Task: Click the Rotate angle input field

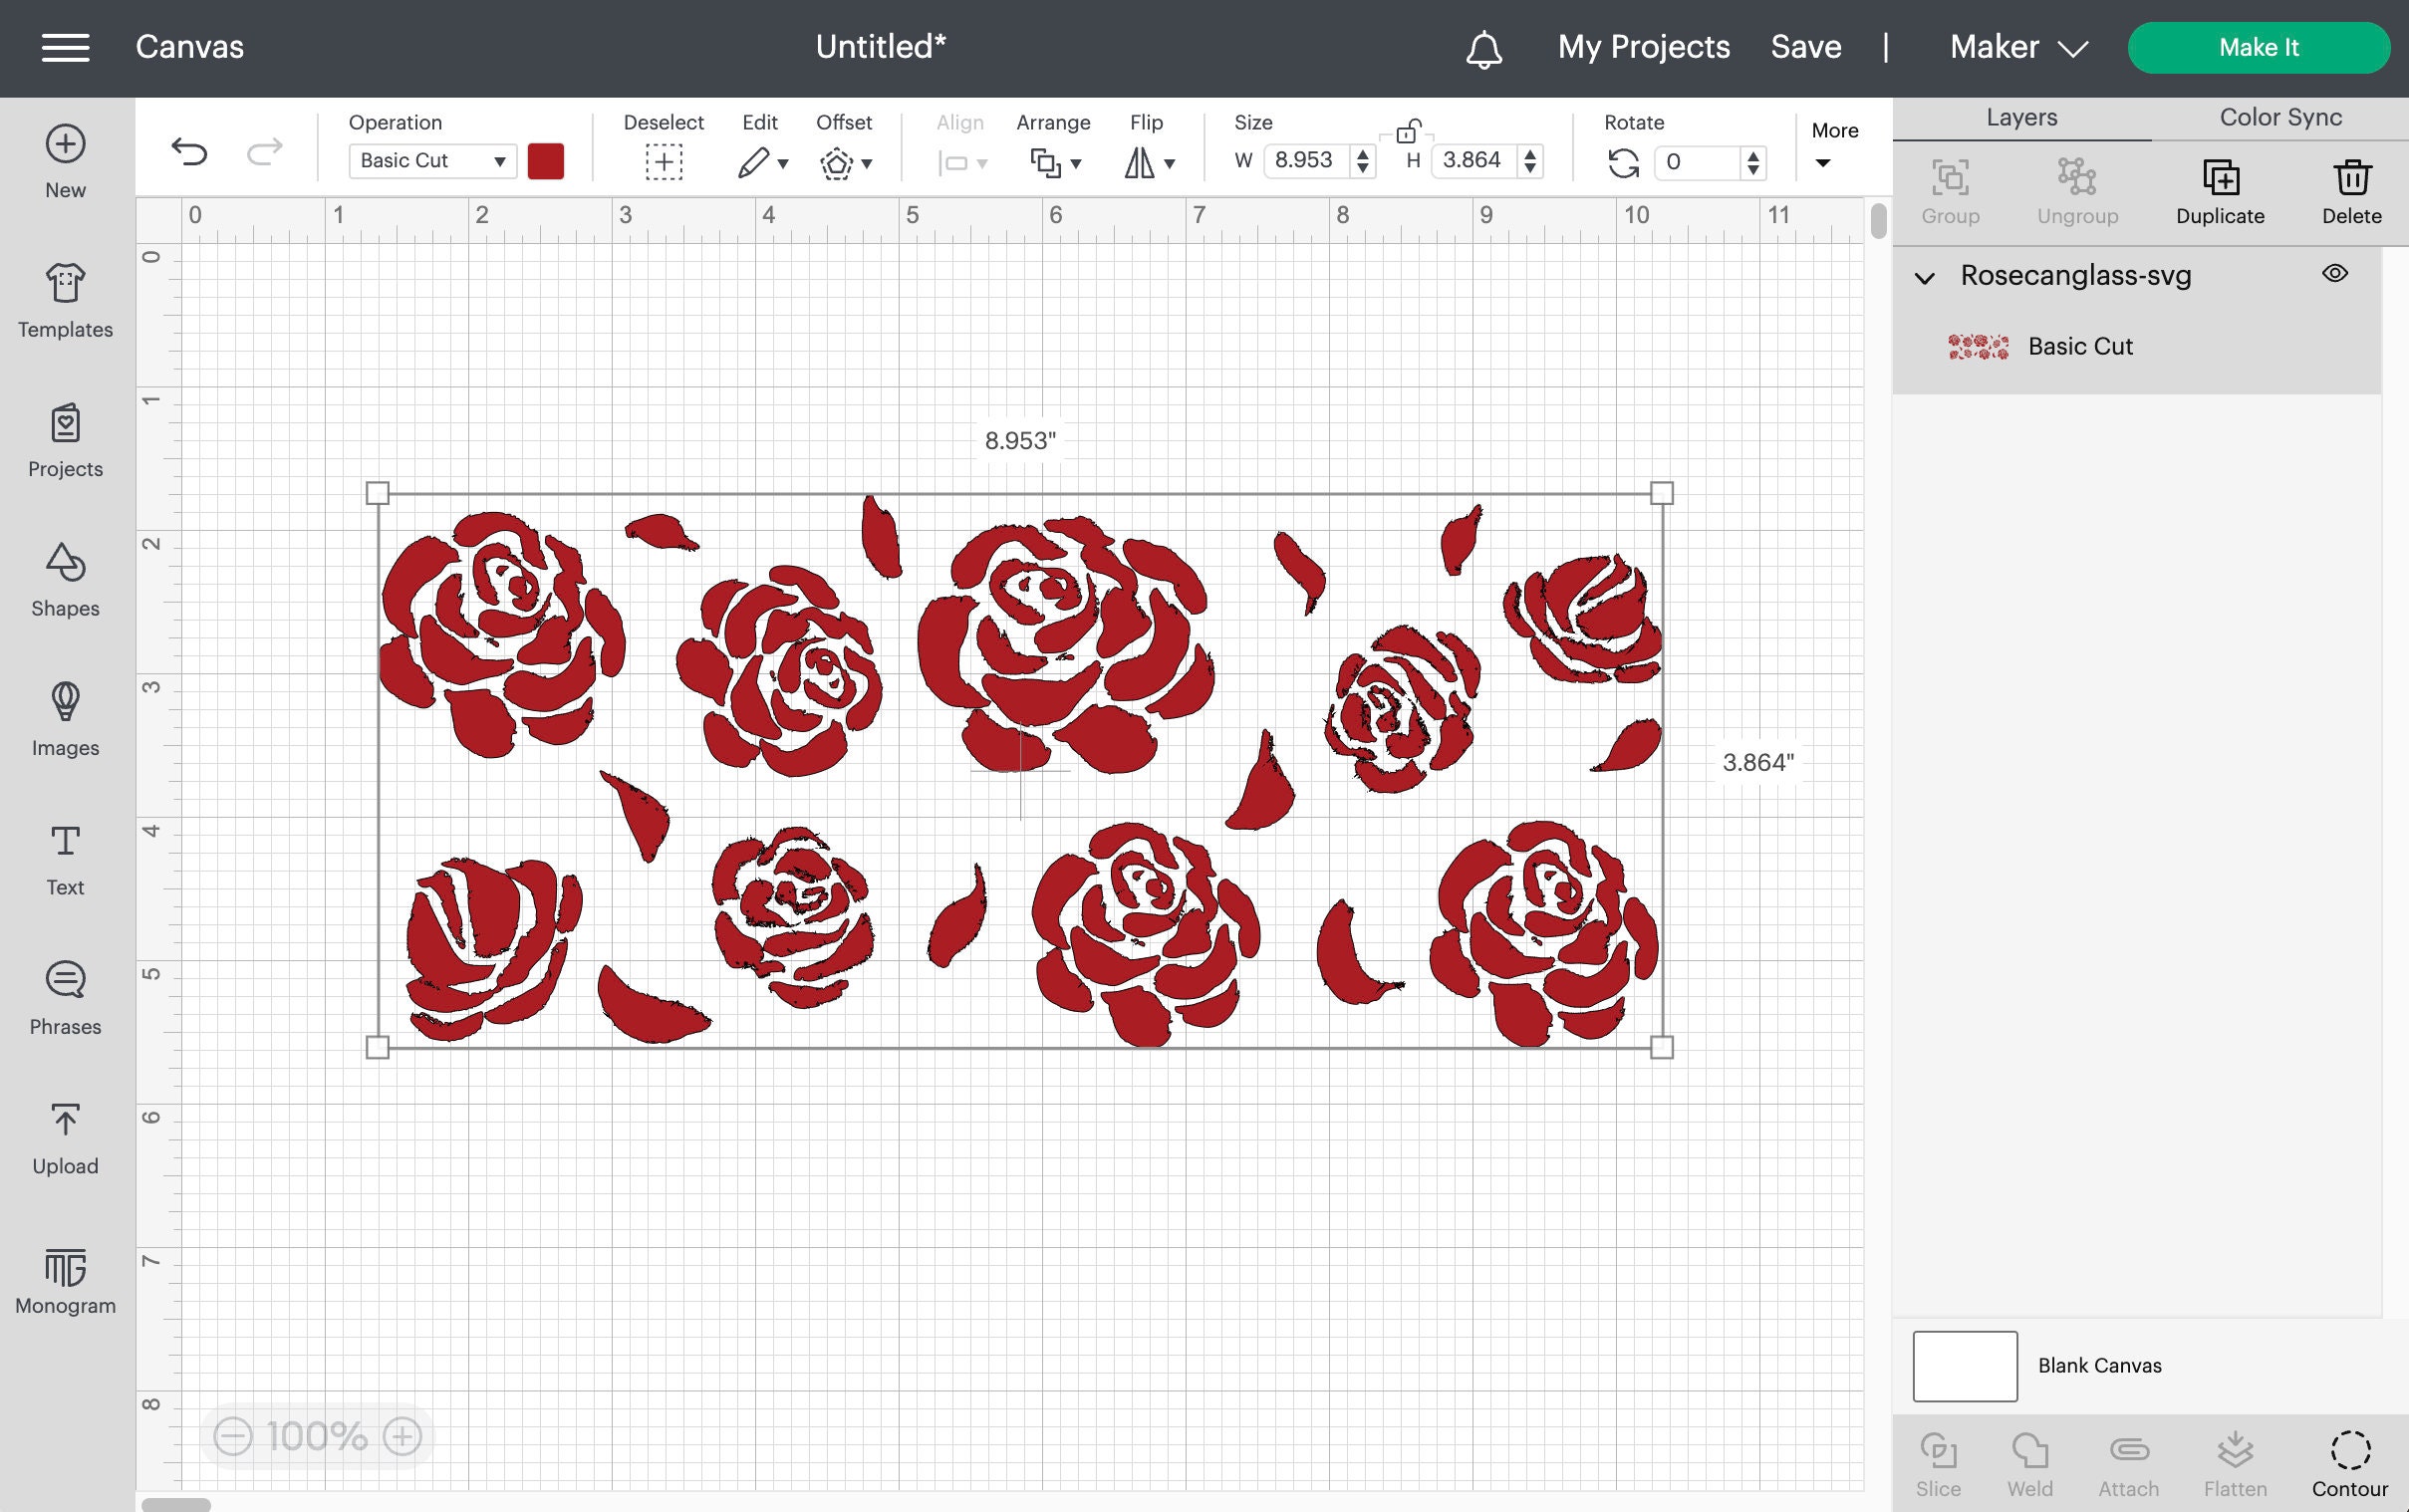Action: [1697, 163]
